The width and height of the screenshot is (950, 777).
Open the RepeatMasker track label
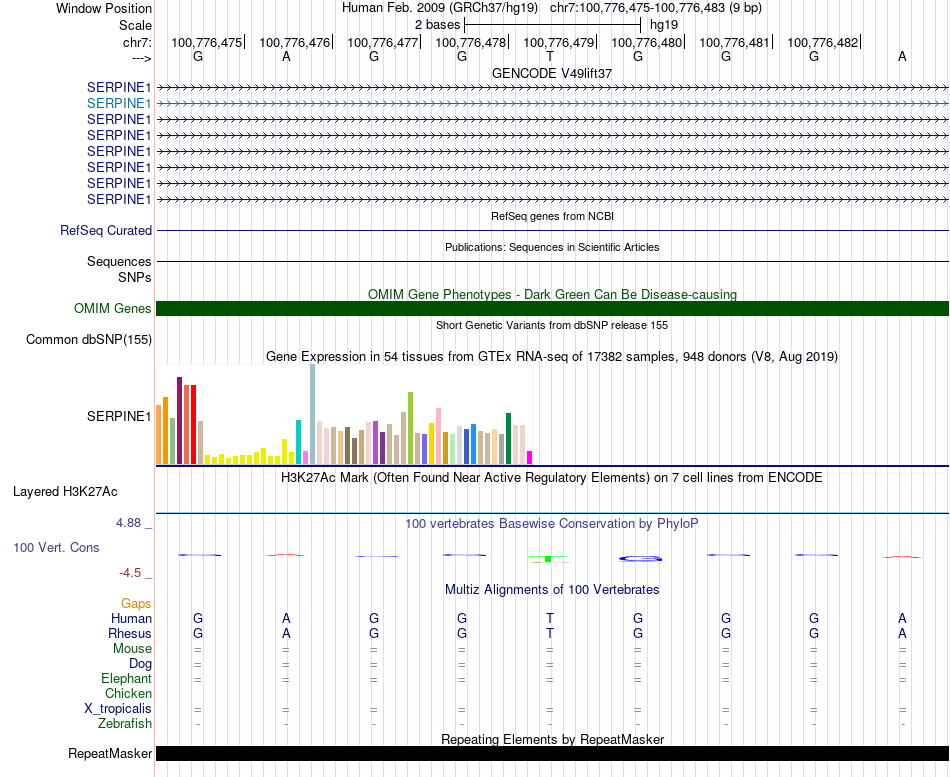point(110,753)
